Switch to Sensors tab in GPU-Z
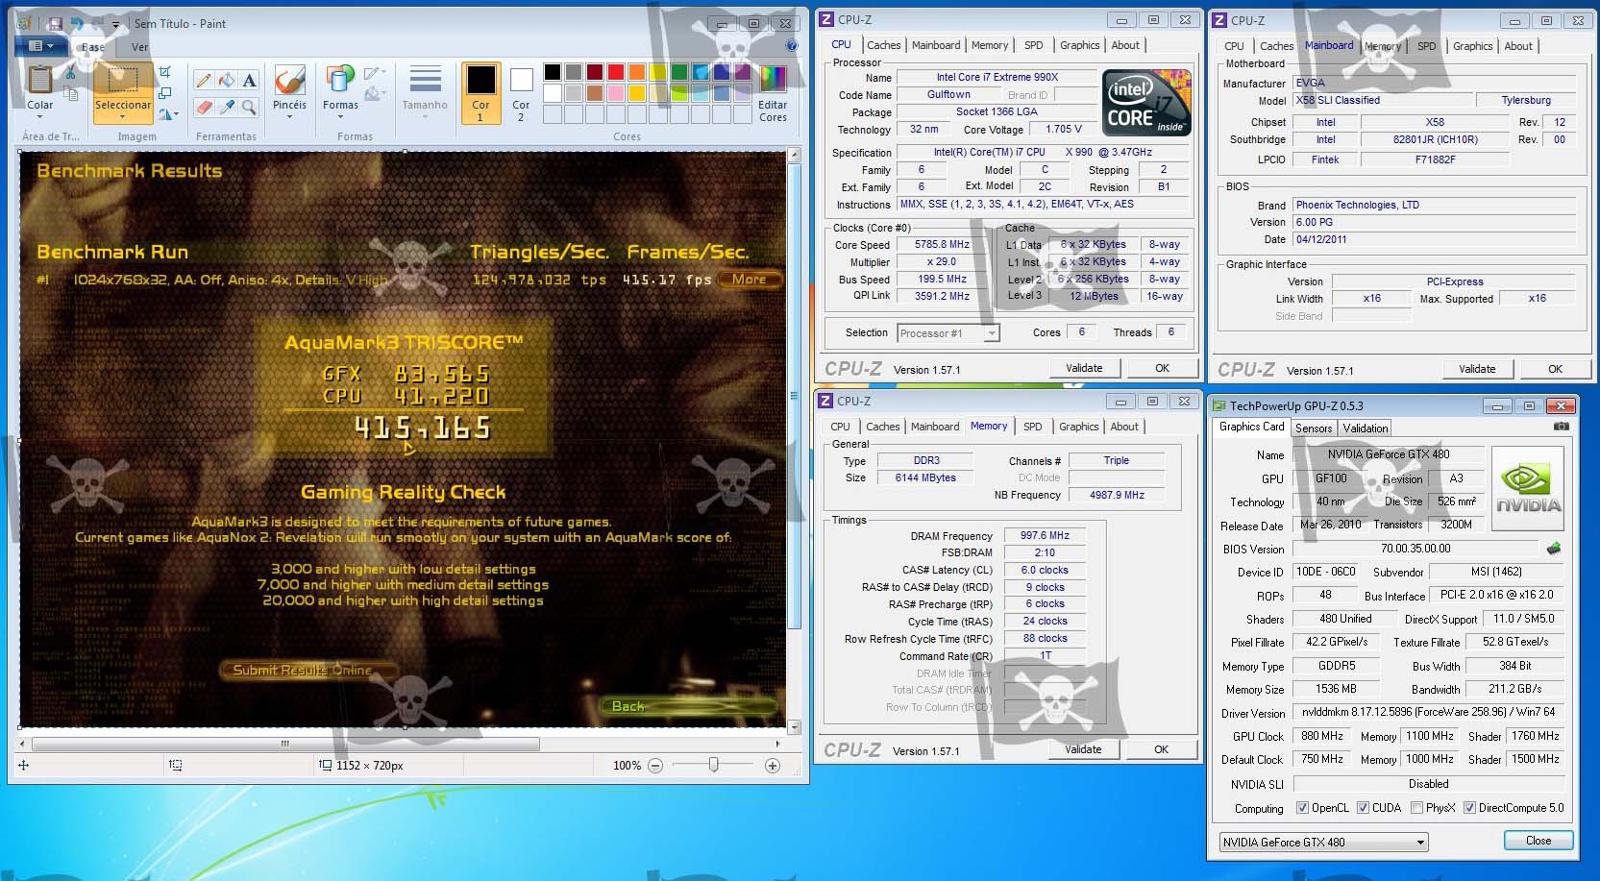Image resolution: width=1600 pixels, height=881 pixels. 1313,428
